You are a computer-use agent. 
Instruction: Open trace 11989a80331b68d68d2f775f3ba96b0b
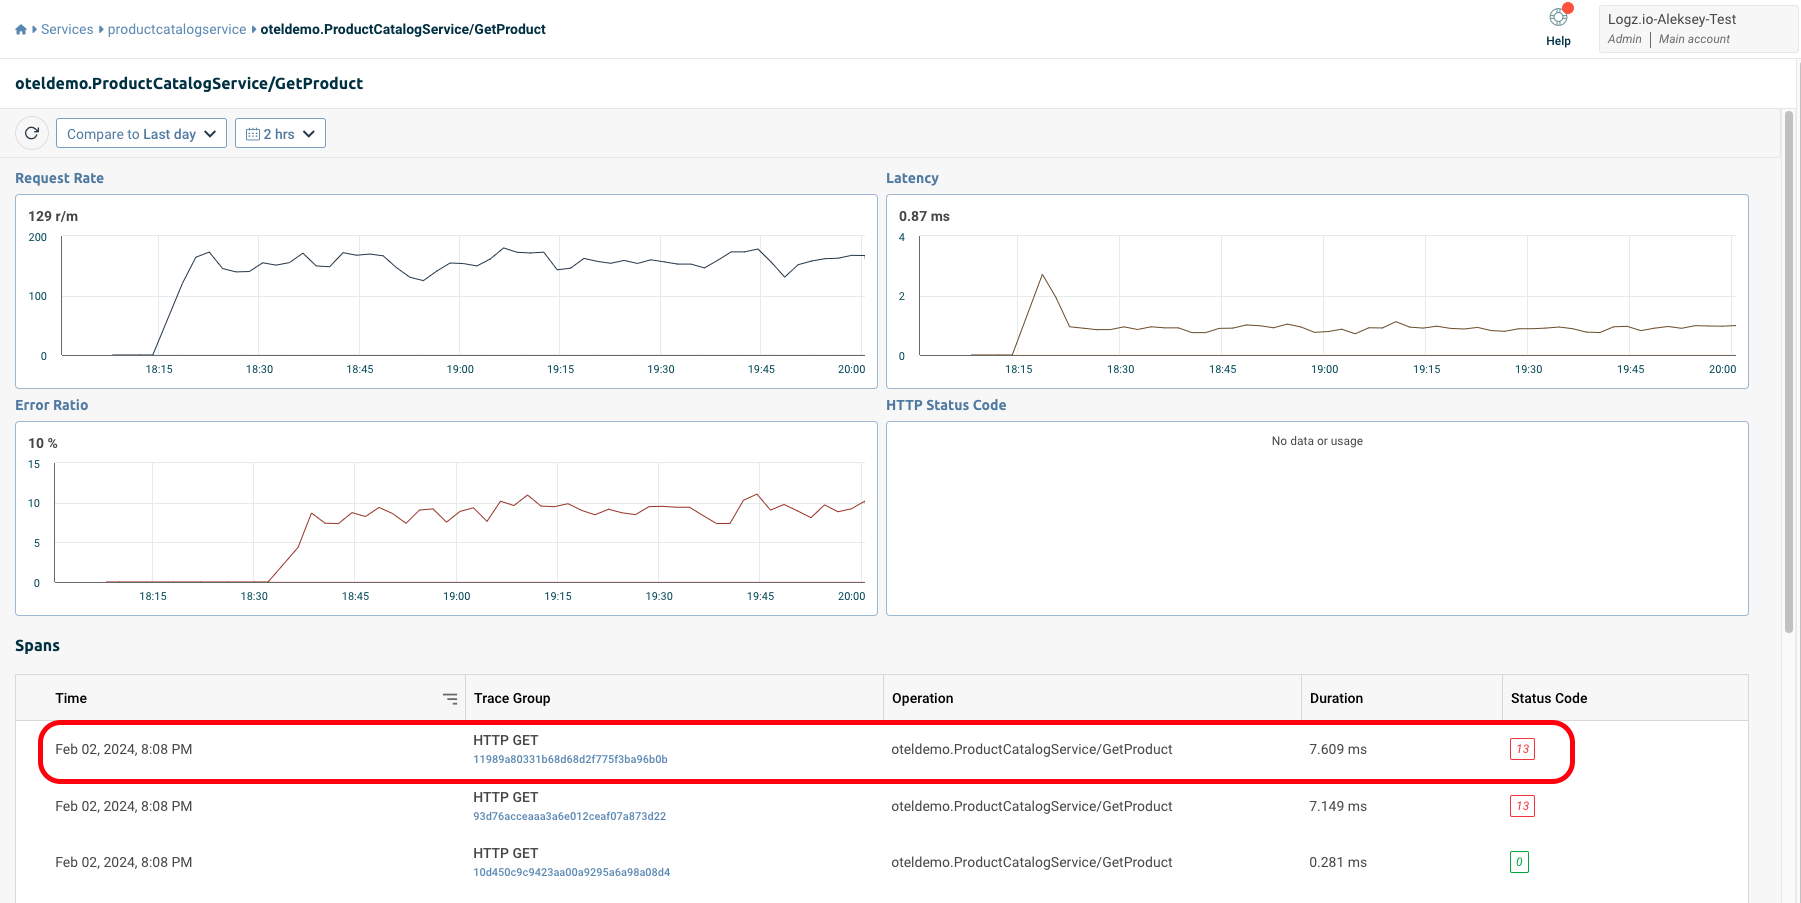[x=570, y=760]
